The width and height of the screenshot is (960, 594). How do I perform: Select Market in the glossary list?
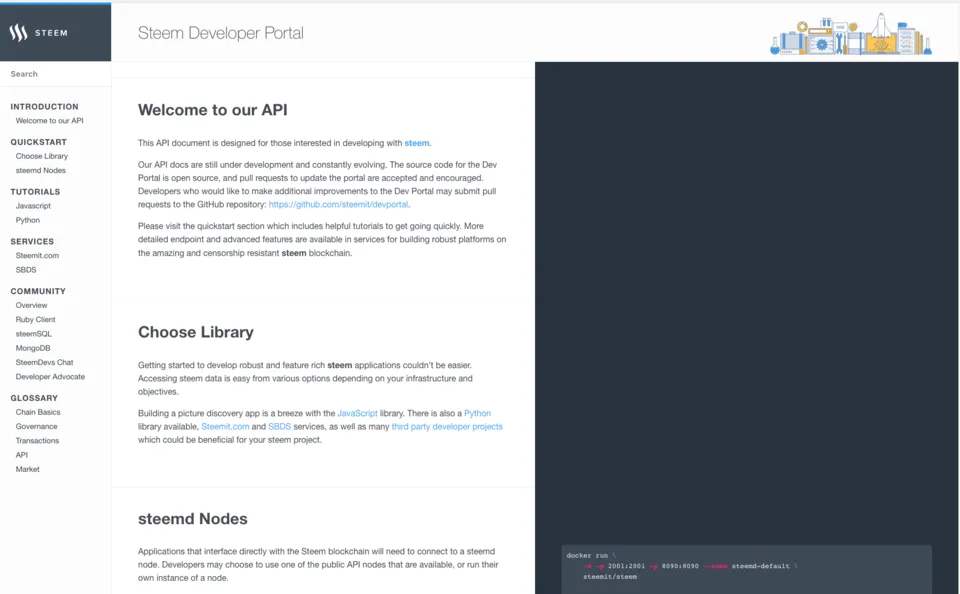point(28,469)
